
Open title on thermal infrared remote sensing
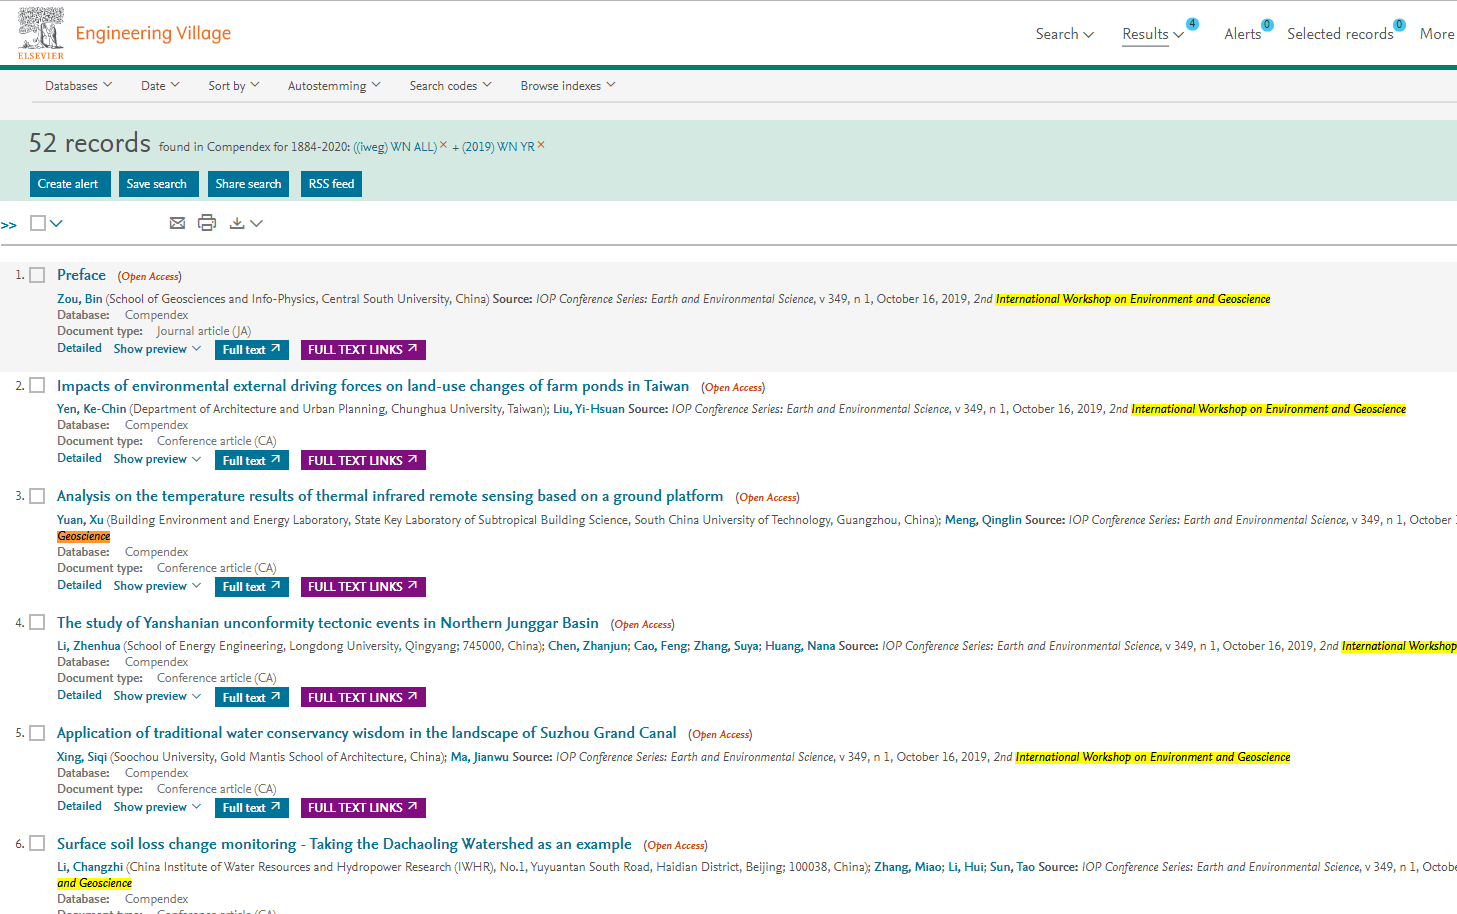click(390, 496)
